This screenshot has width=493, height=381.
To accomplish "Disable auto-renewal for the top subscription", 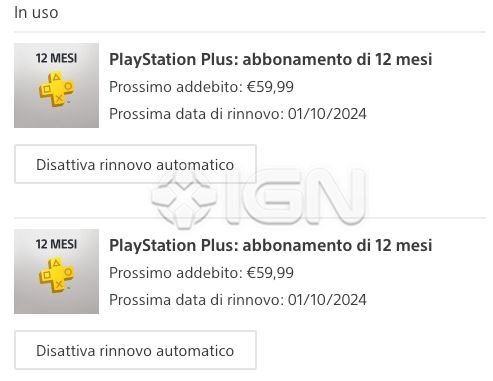I will pyautogui.click(x=135, y=164).
